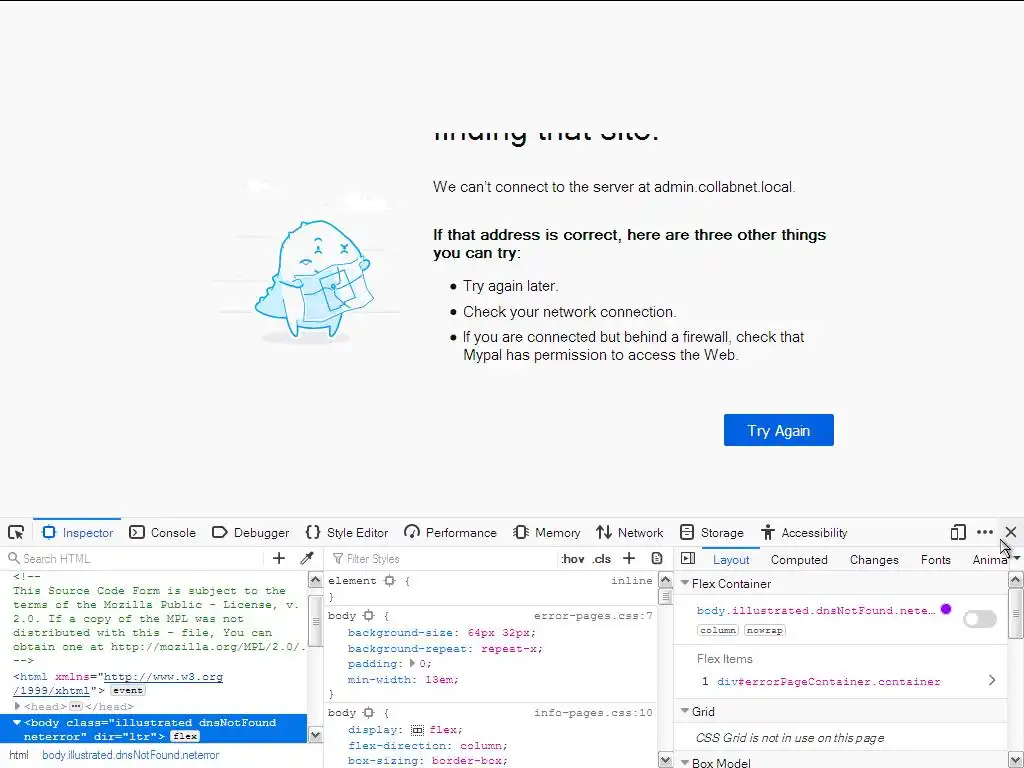Image resolution: width=1024 pixels, height=768 pixels.
Task: Collapse the body element node
Action: pyautogui.click(x=18, y=722)
